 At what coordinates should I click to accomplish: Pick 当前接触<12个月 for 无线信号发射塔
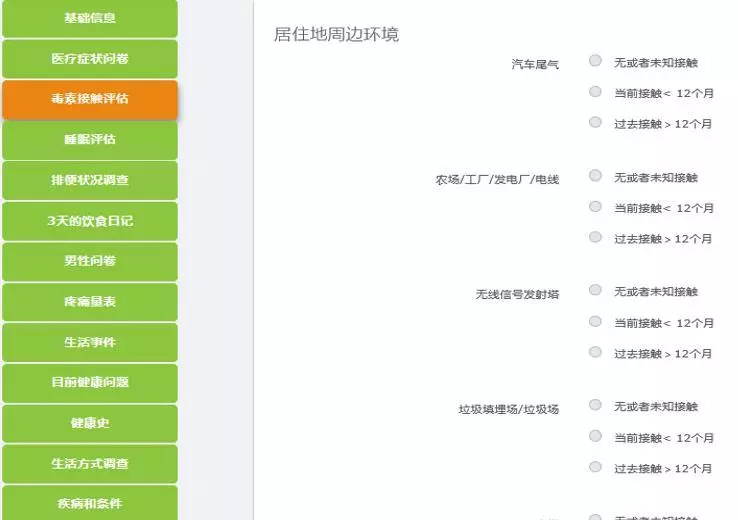click(596, 322)
